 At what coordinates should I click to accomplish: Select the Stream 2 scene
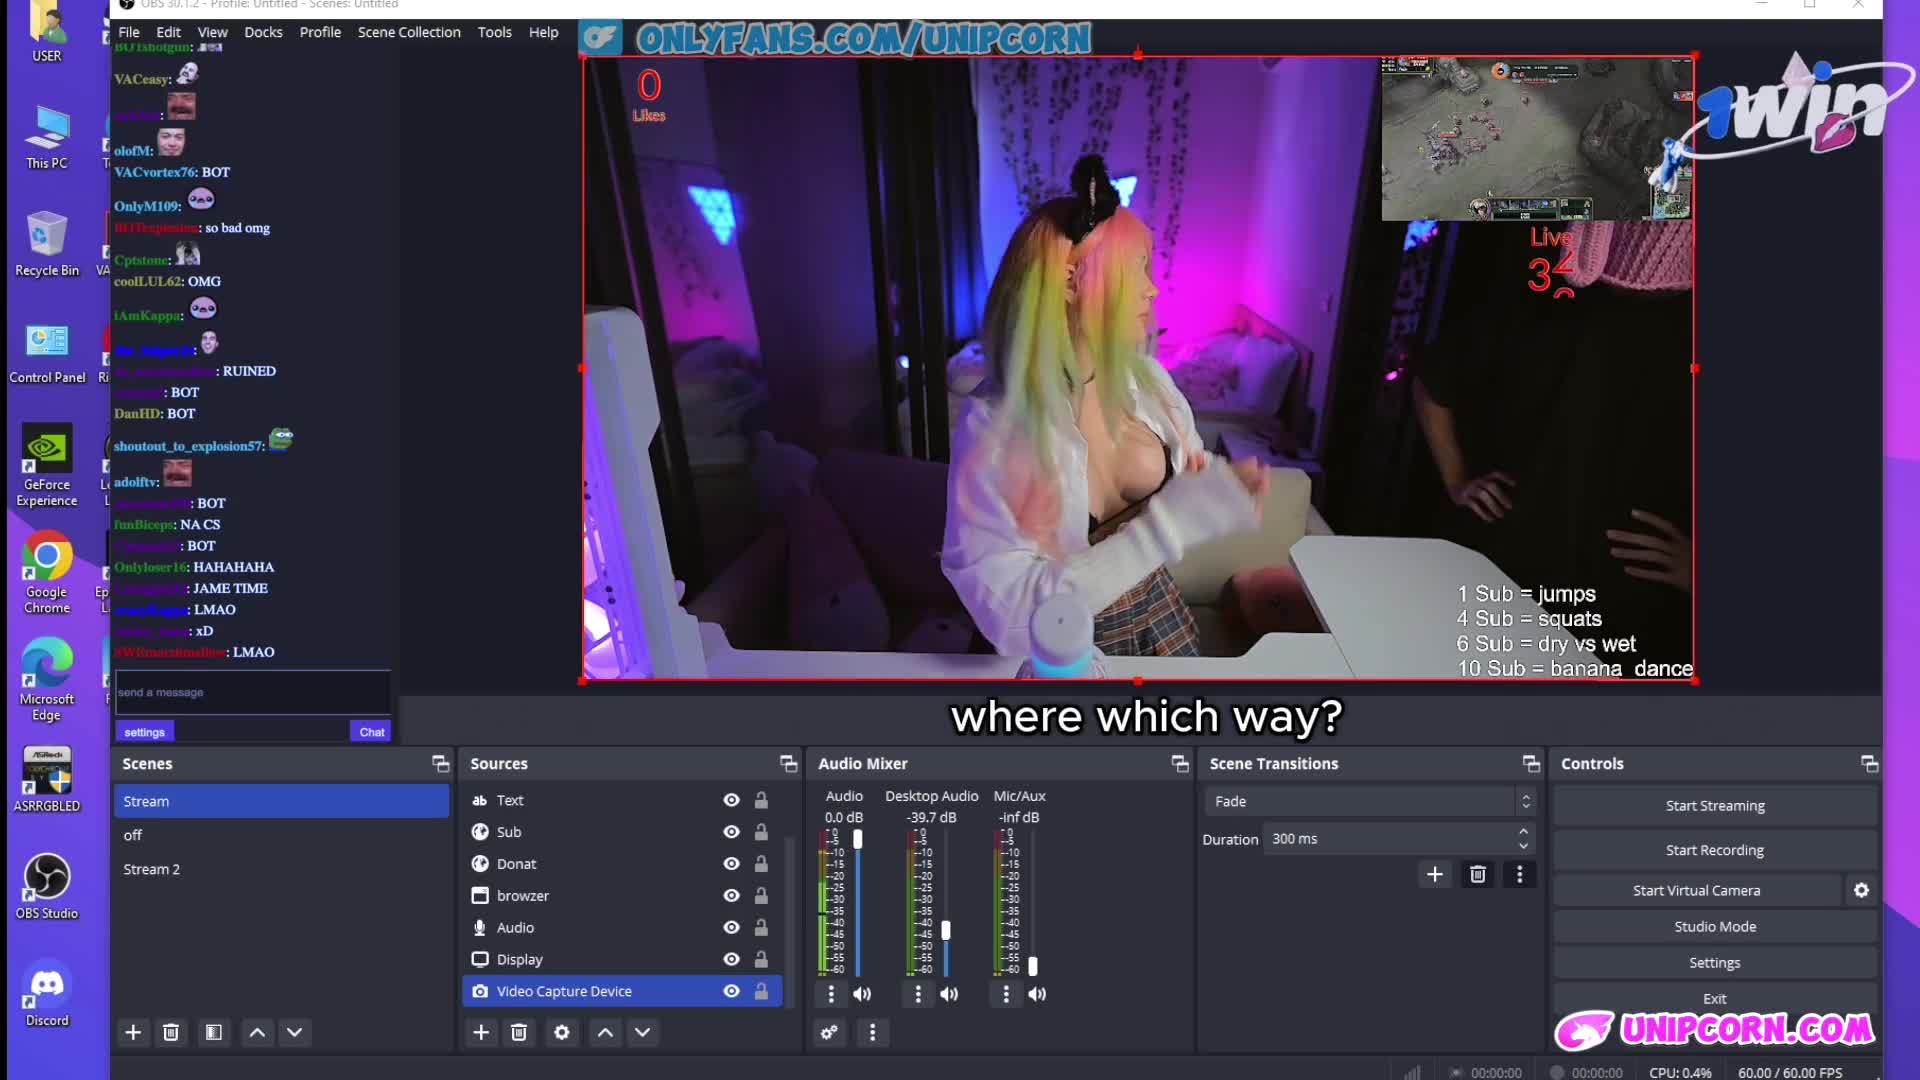151,869
